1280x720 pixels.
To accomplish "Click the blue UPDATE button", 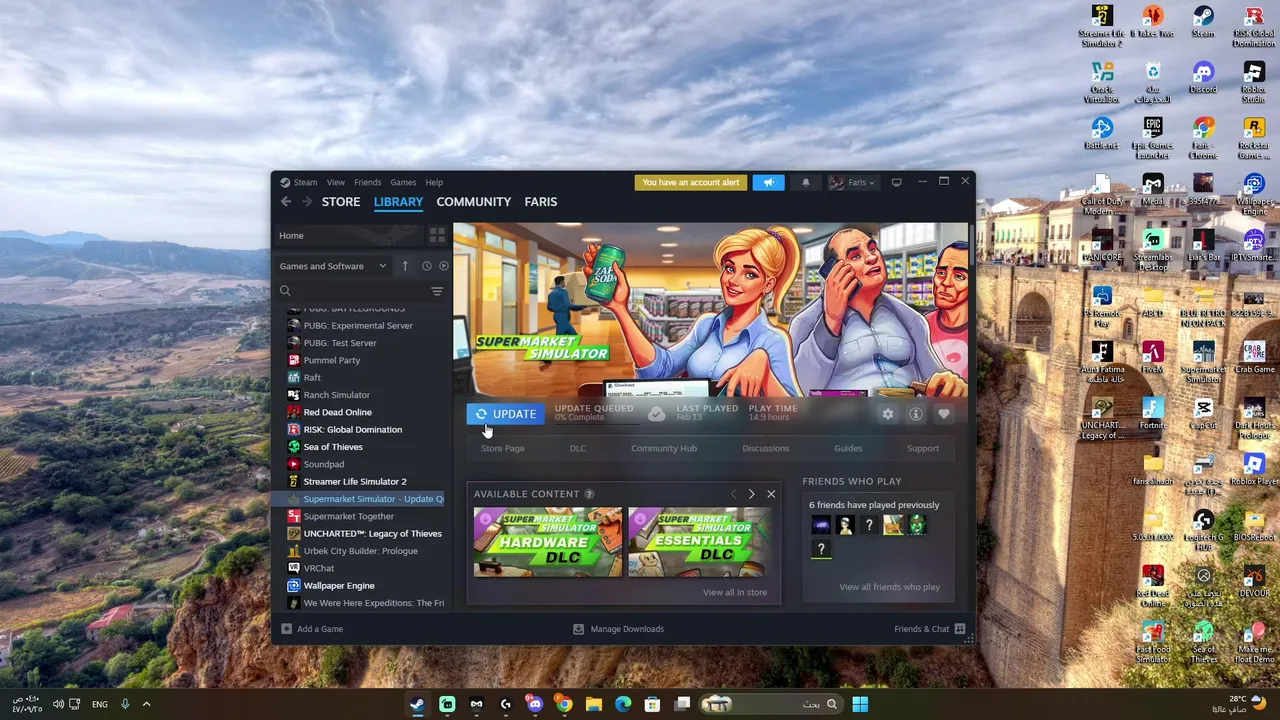I will (506, 414).
